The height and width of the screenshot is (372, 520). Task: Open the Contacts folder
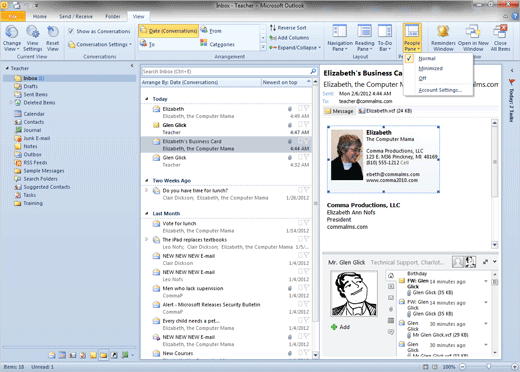(x=29, y=122)
